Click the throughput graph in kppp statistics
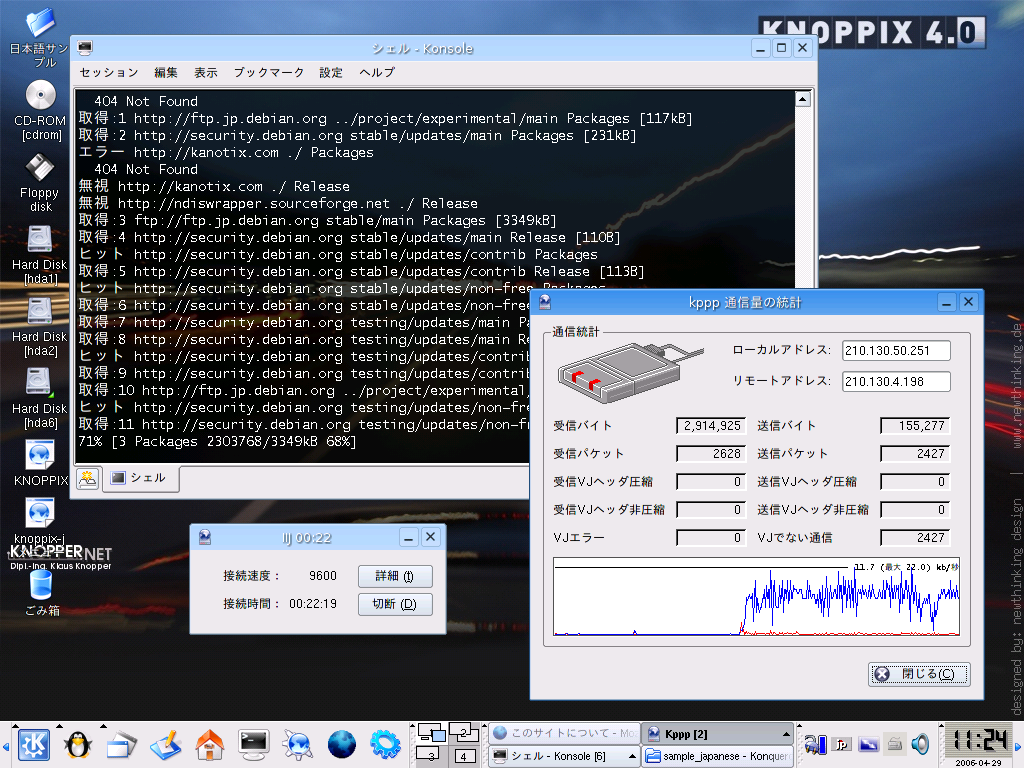This screenshot has height=768, width=1024. point(757,597)
